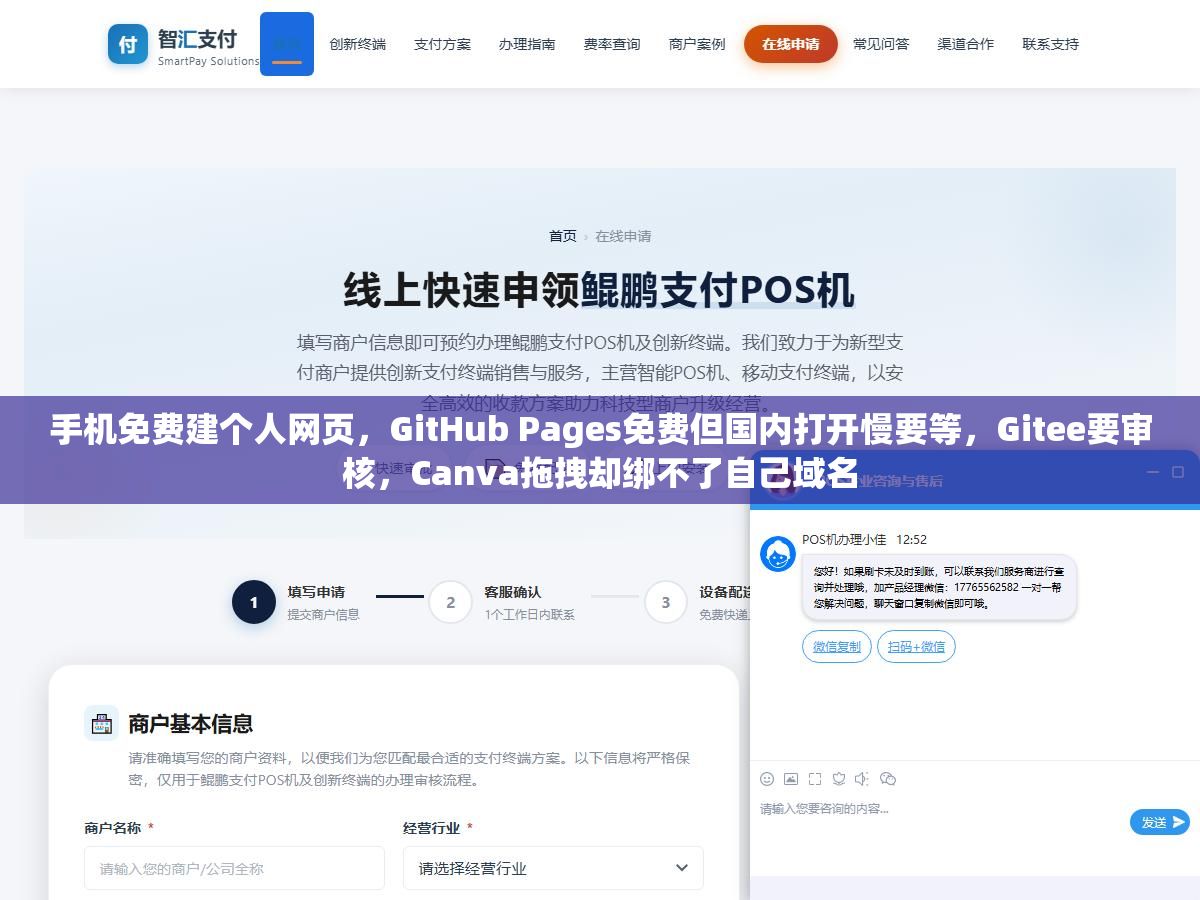Screen dimensions: 1200x900
Task: Focus the 商户名称 input field
Action: [x=234, y=868]
